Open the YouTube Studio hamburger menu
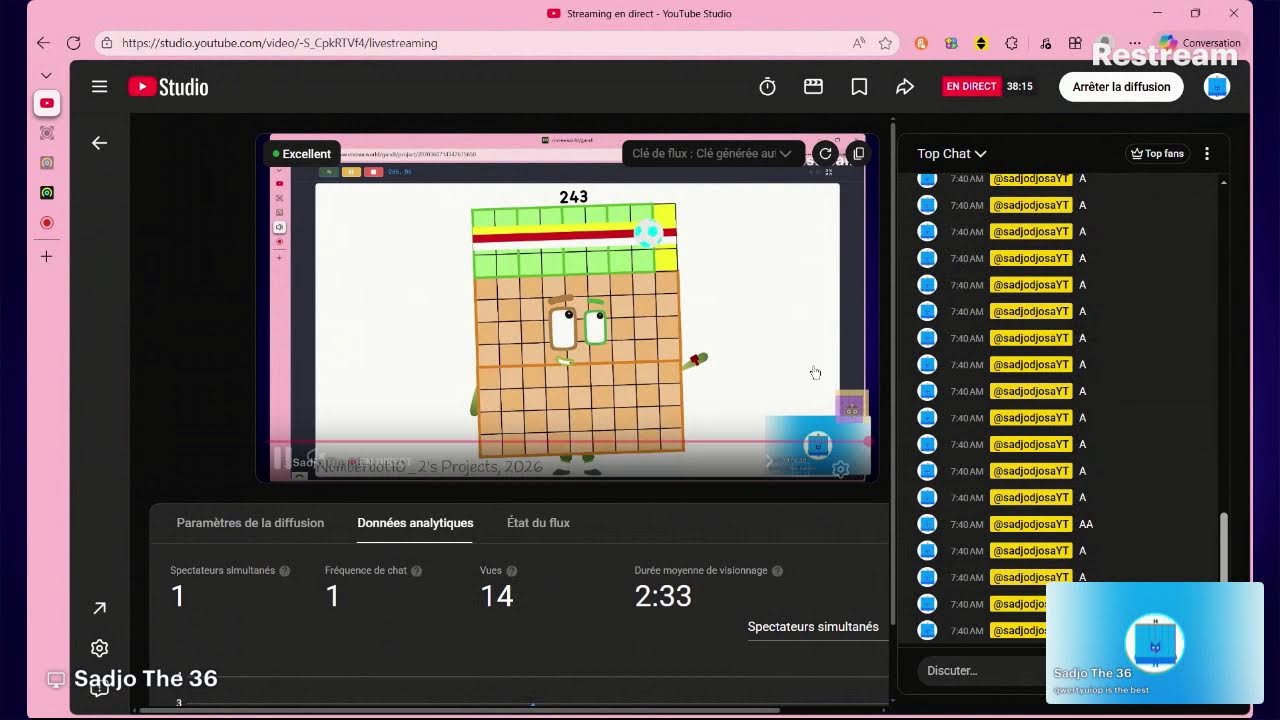Image resolution: width=1280 pixels, height=720 pixels. coord(99,87)
